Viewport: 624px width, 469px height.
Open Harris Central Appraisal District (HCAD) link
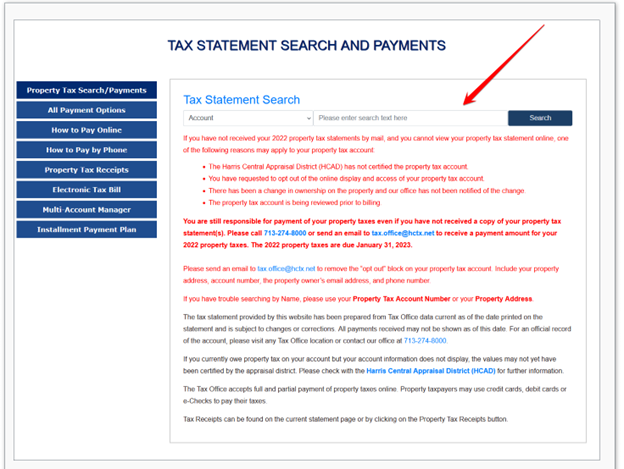click(431, 371)
